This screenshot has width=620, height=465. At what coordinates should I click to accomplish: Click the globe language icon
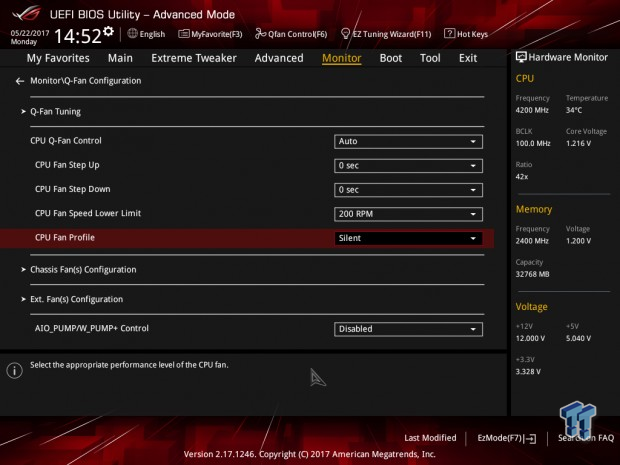pos(132,34)
